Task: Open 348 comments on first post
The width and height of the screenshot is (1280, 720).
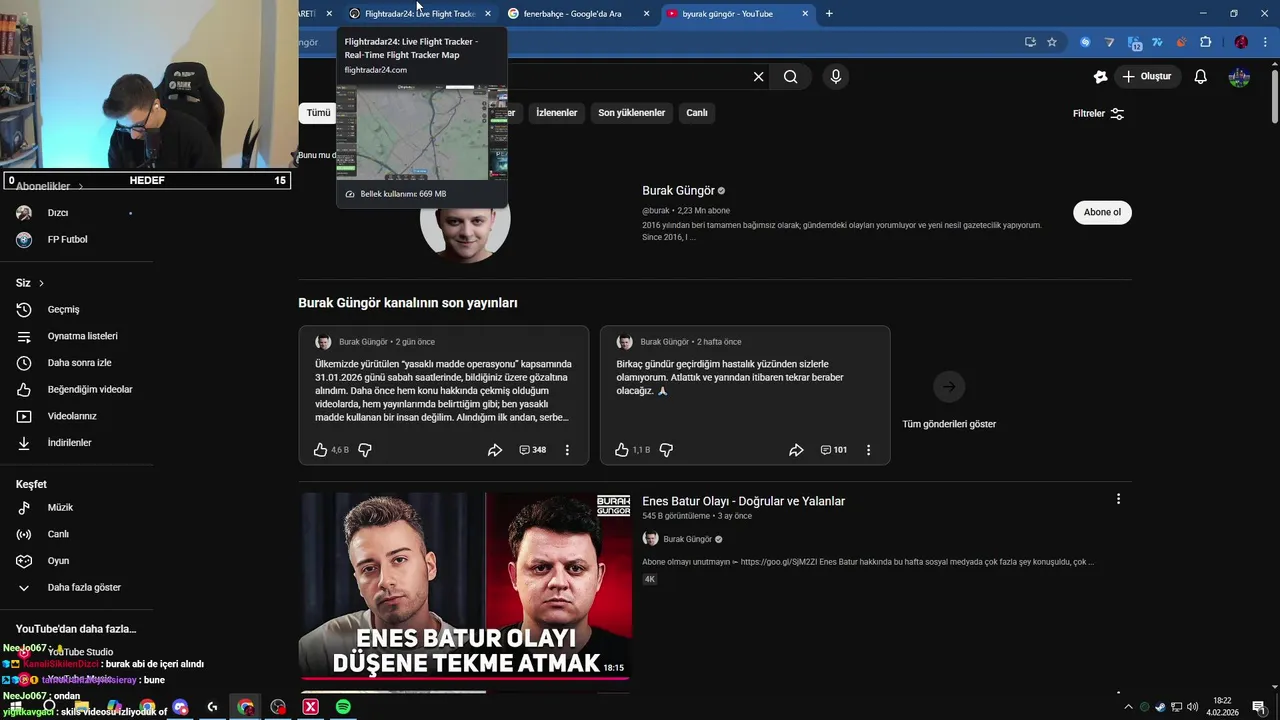Action: pos(532,450)
